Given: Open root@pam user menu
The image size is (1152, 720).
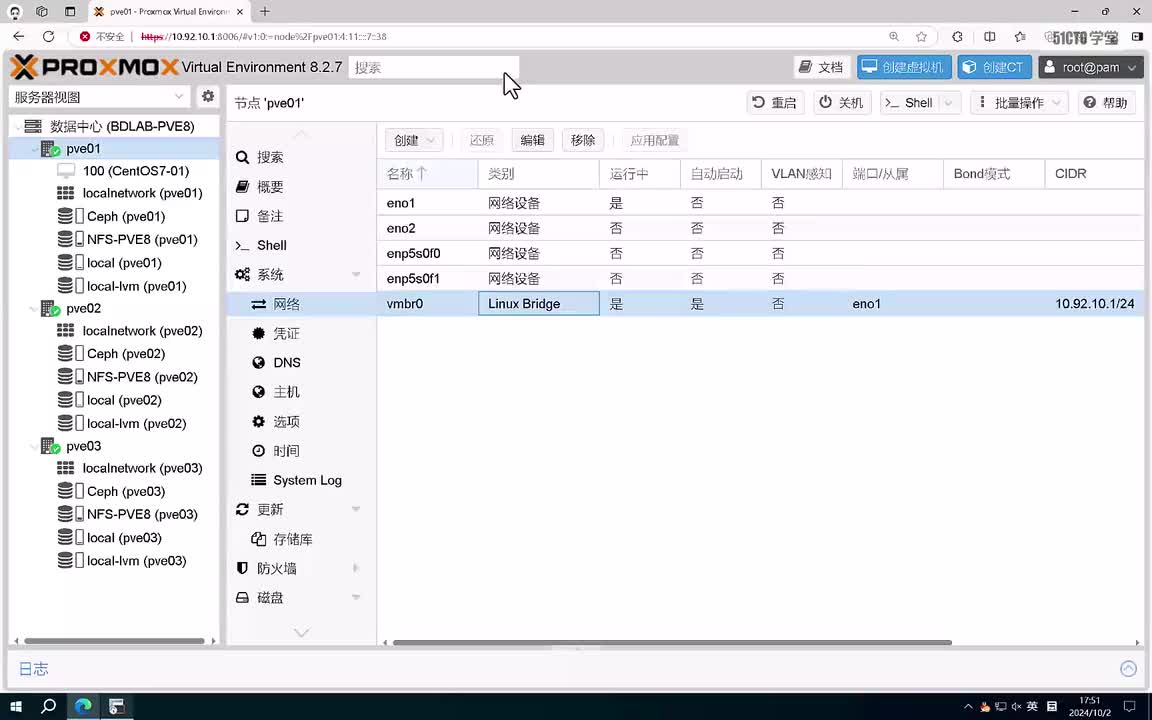Looking at the screenshot, I should [x=1090, y=67].
